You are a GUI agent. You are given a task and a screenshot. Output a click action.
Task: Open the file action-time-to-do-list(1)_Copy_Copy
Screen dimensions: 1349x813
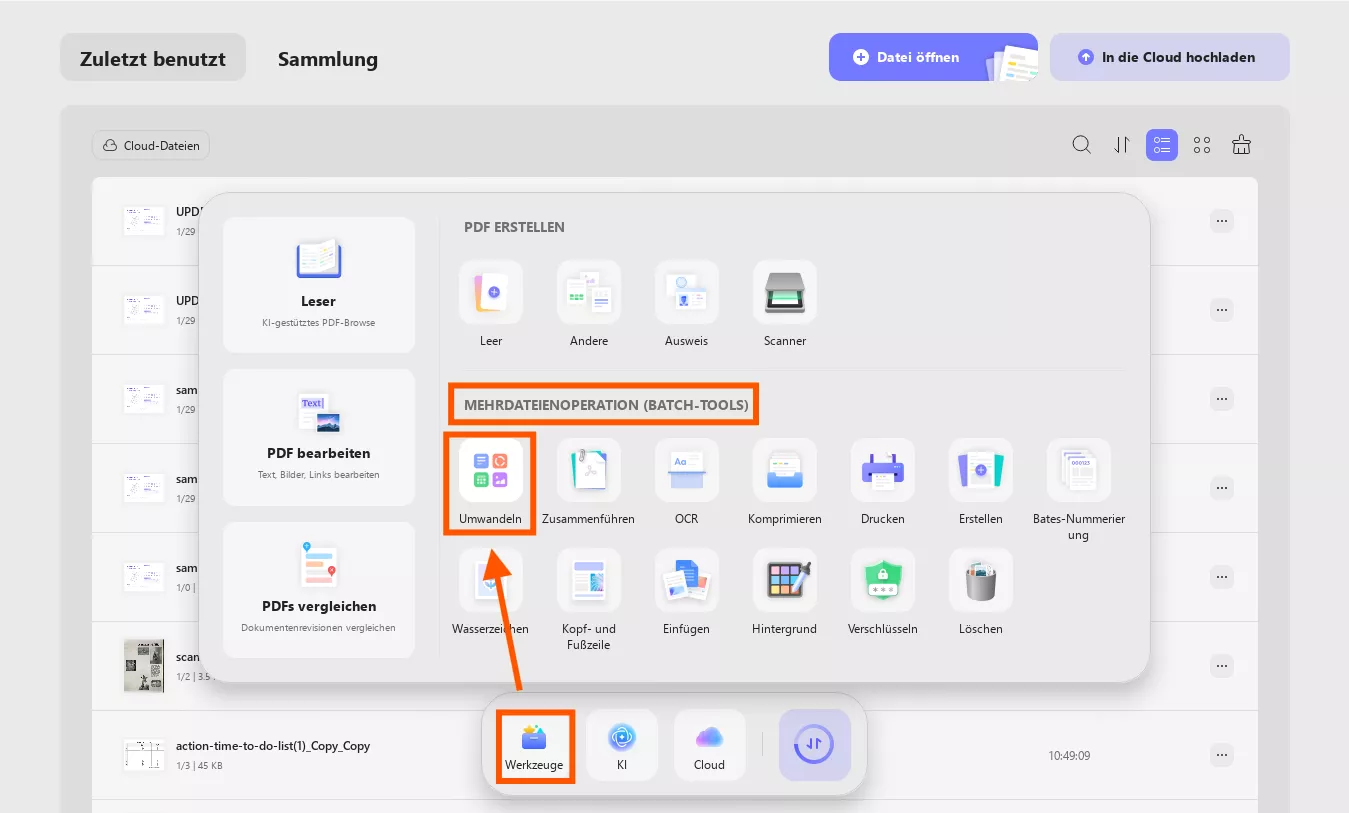[273, 746]
